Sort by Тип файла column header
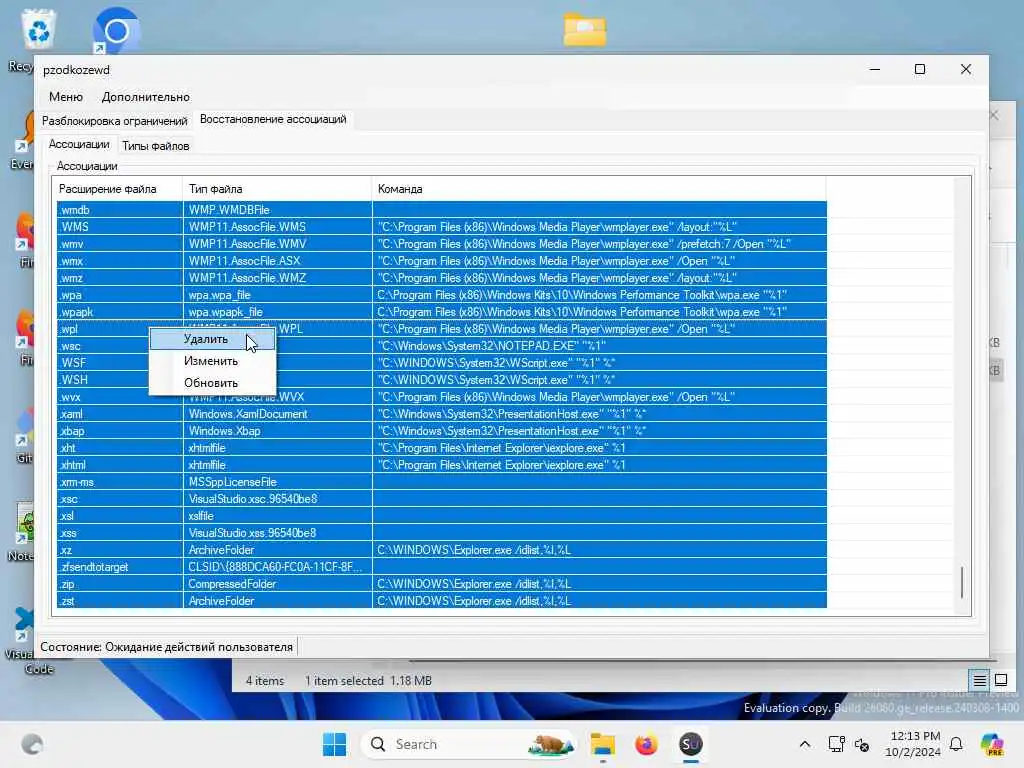The width and height of the screenshot is (1024, 768). coord(277,189)
